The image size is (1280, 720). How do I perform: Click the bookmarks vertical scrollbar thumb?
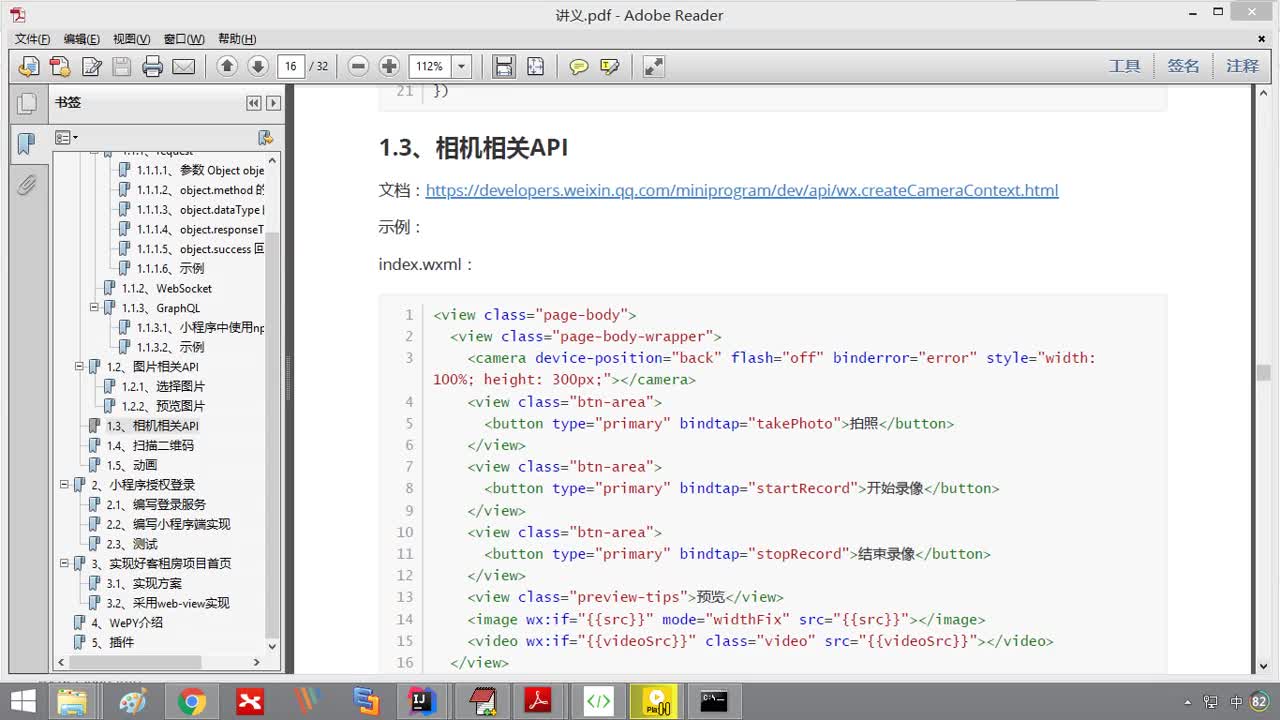click(273, 437)
